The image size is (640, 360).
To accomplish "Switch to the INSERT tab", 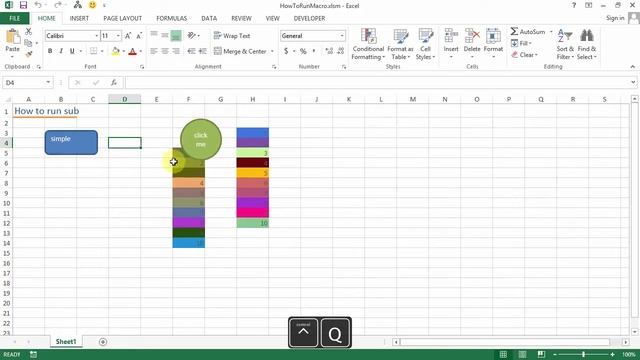I will pos(79,18).
